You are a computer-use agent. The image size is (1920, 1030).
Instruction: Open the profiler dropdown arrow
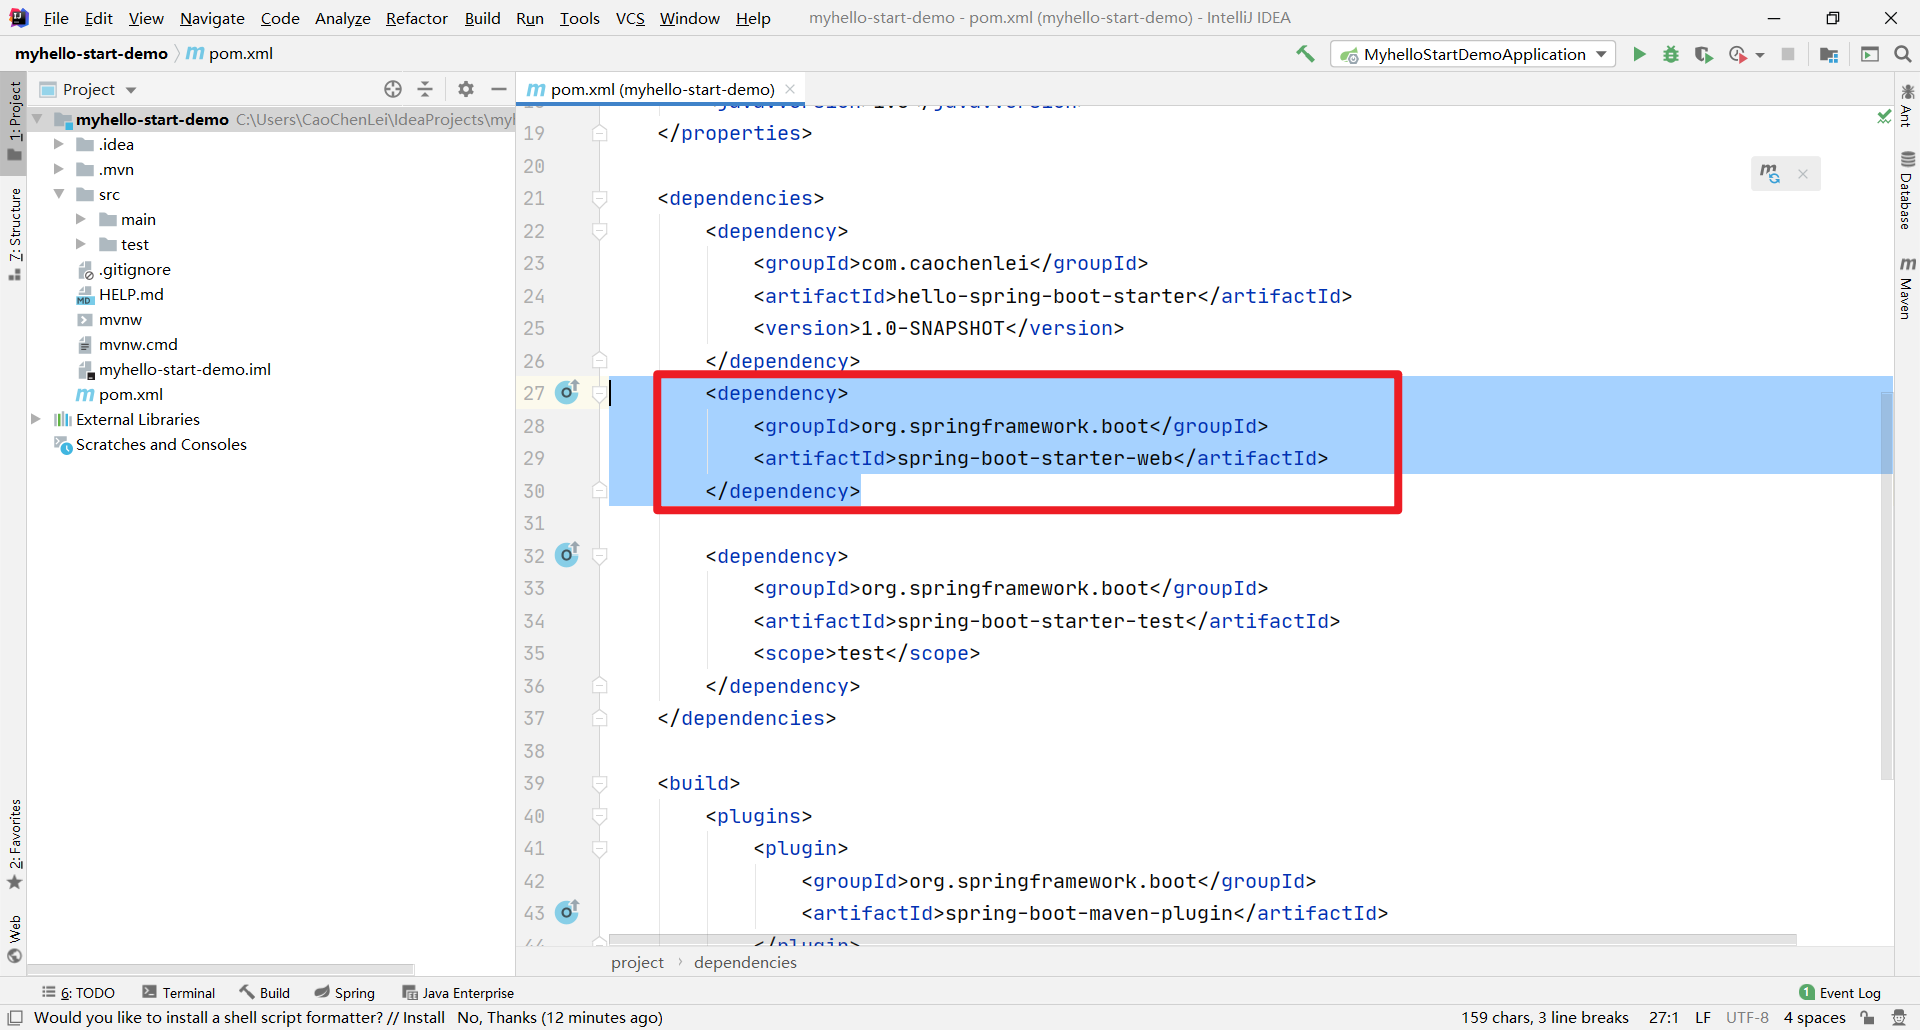pyautogui.click(x=1760, y=55)
